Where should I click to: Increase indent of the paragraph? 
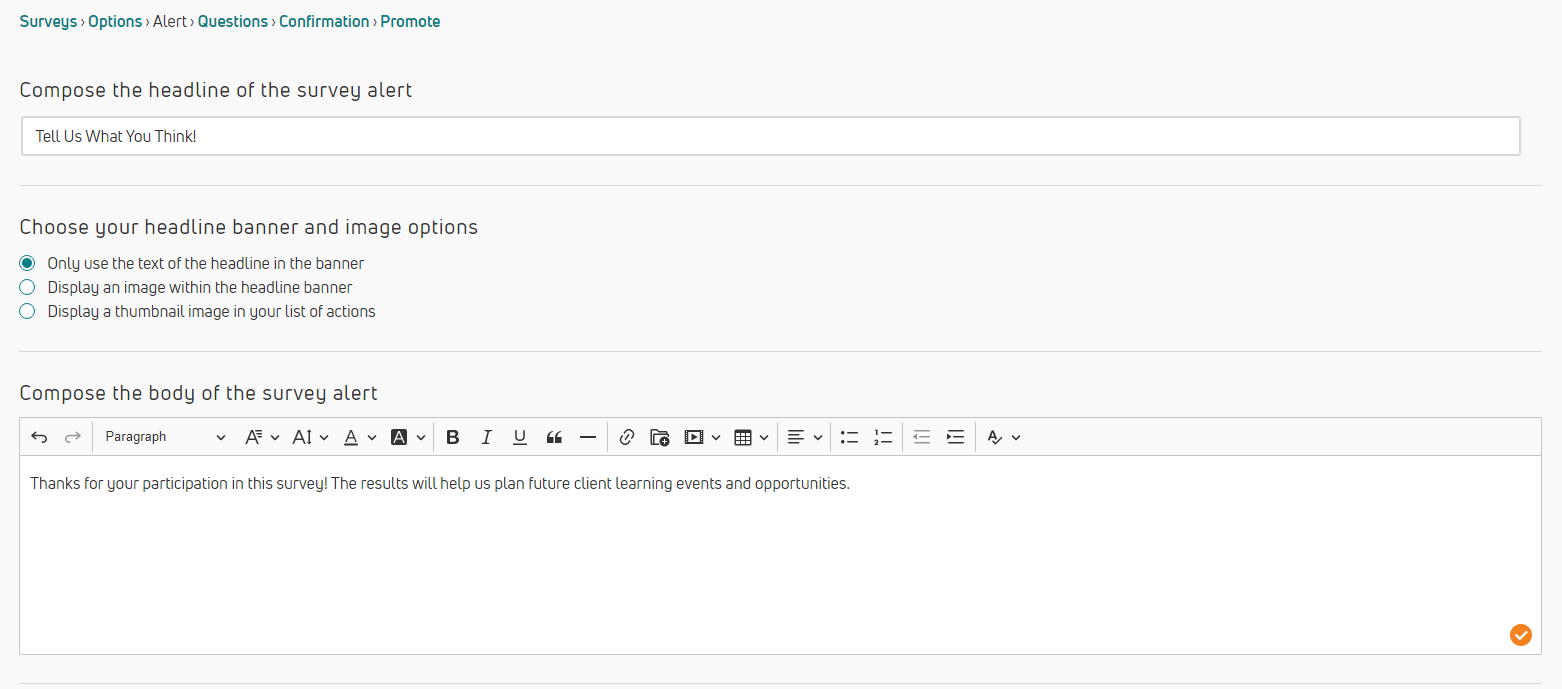[x=955, y=437]
